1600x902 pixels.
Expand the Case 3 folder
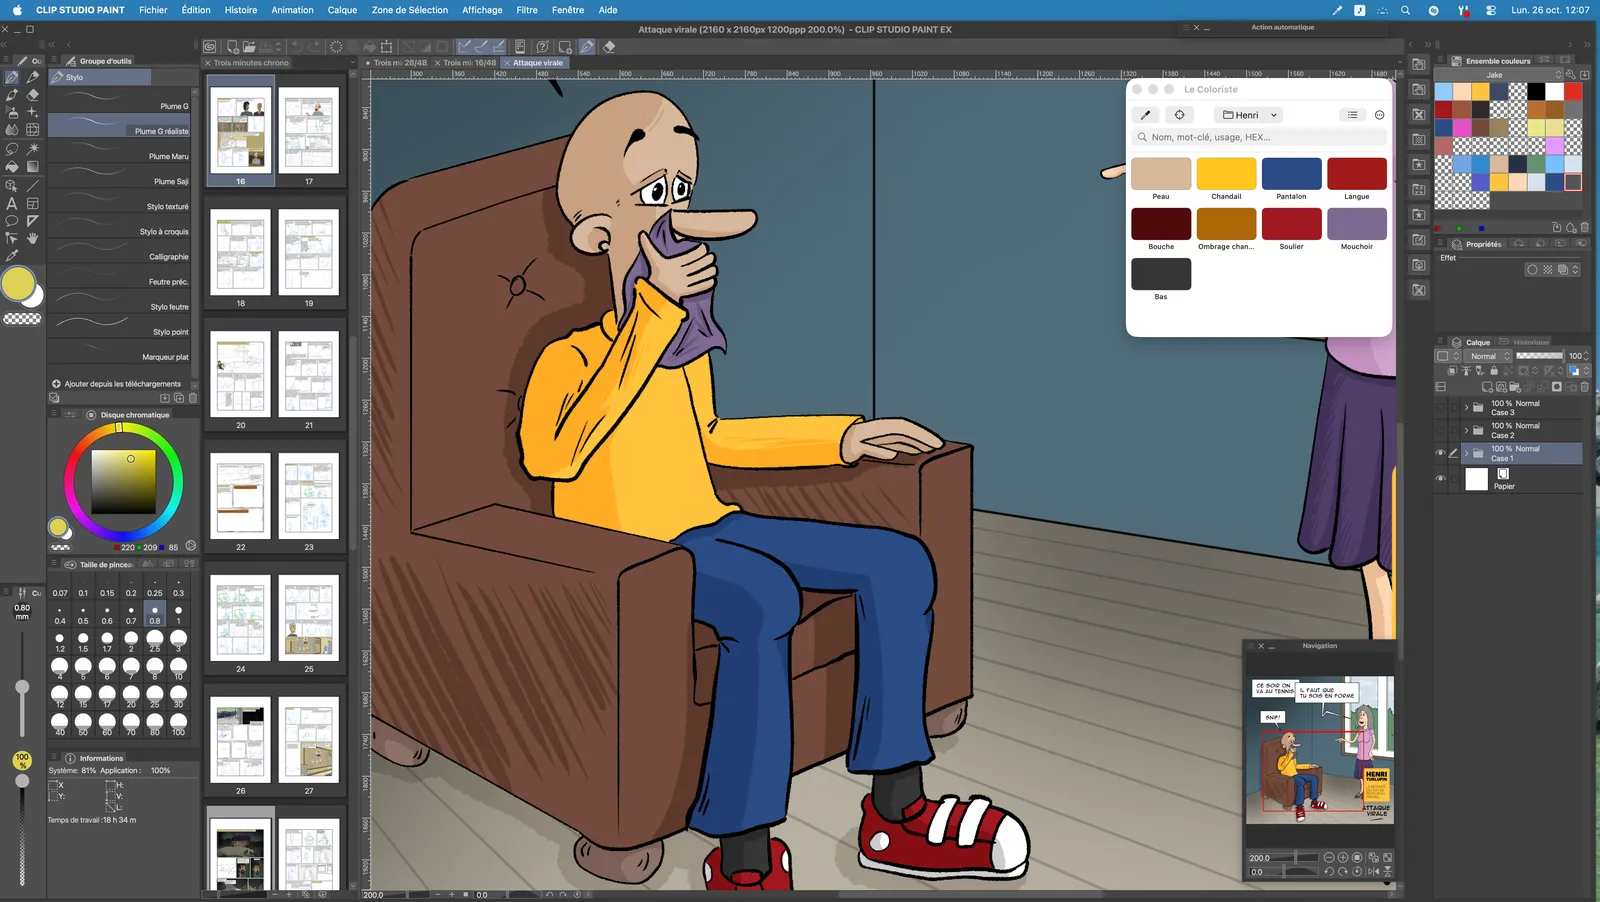click(1466, 407)
